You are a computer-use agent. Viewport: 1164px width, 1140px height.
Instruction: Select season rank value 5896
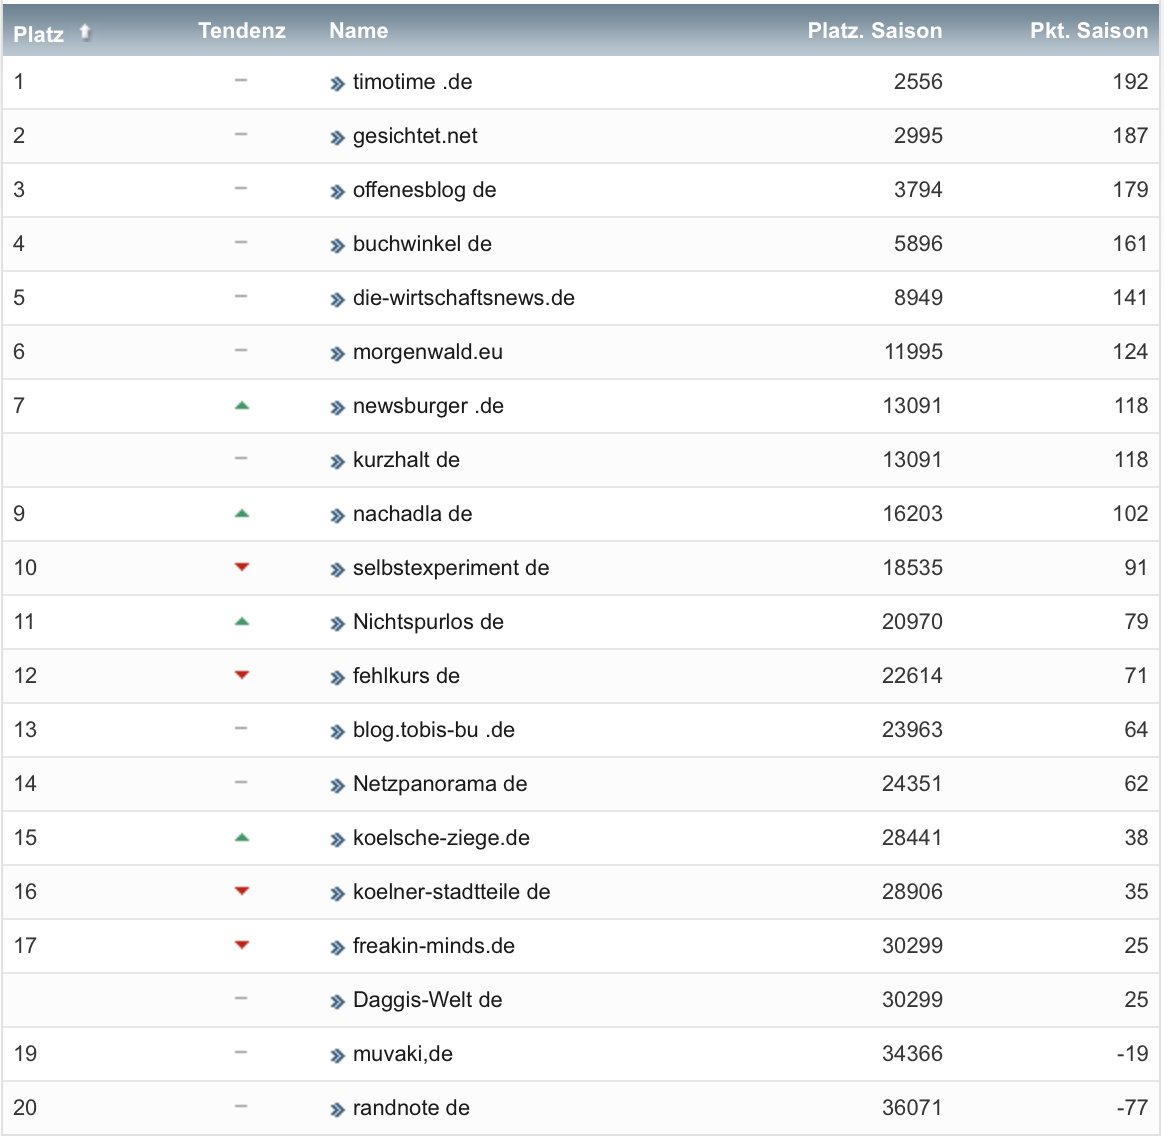pyautogui.click(x=918, y=243)
